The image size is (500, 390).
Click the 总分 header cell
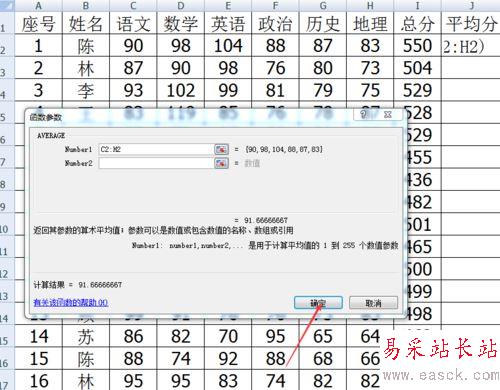(x=417, y=23)
